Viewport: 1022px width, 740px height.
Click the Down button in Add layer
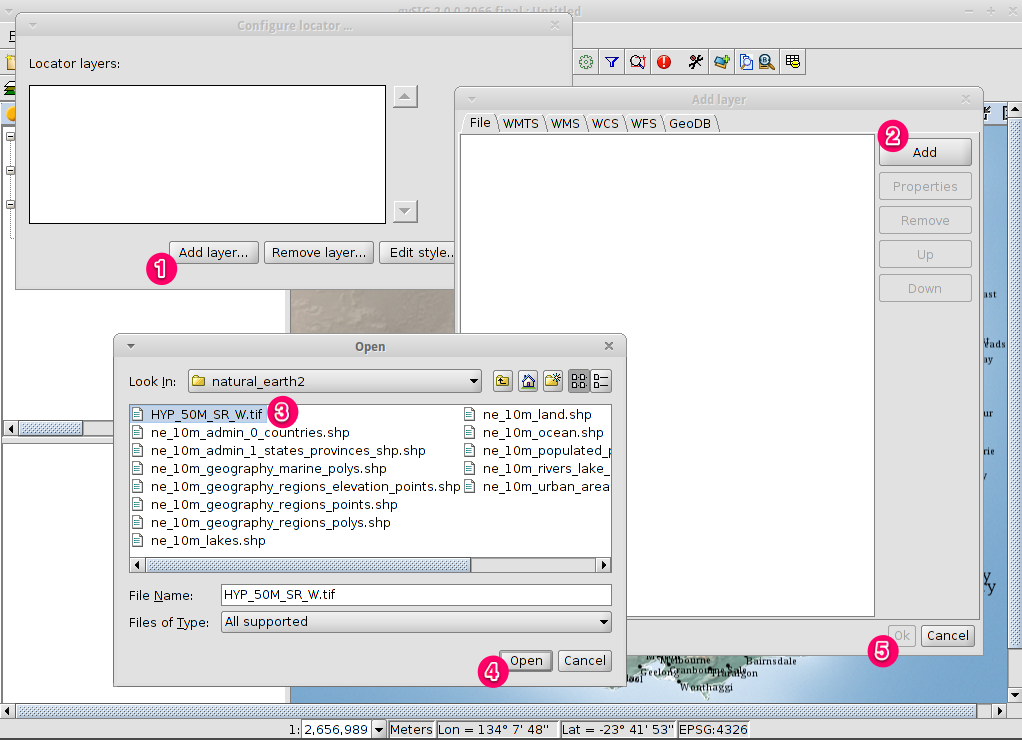(x=924, y=288)
